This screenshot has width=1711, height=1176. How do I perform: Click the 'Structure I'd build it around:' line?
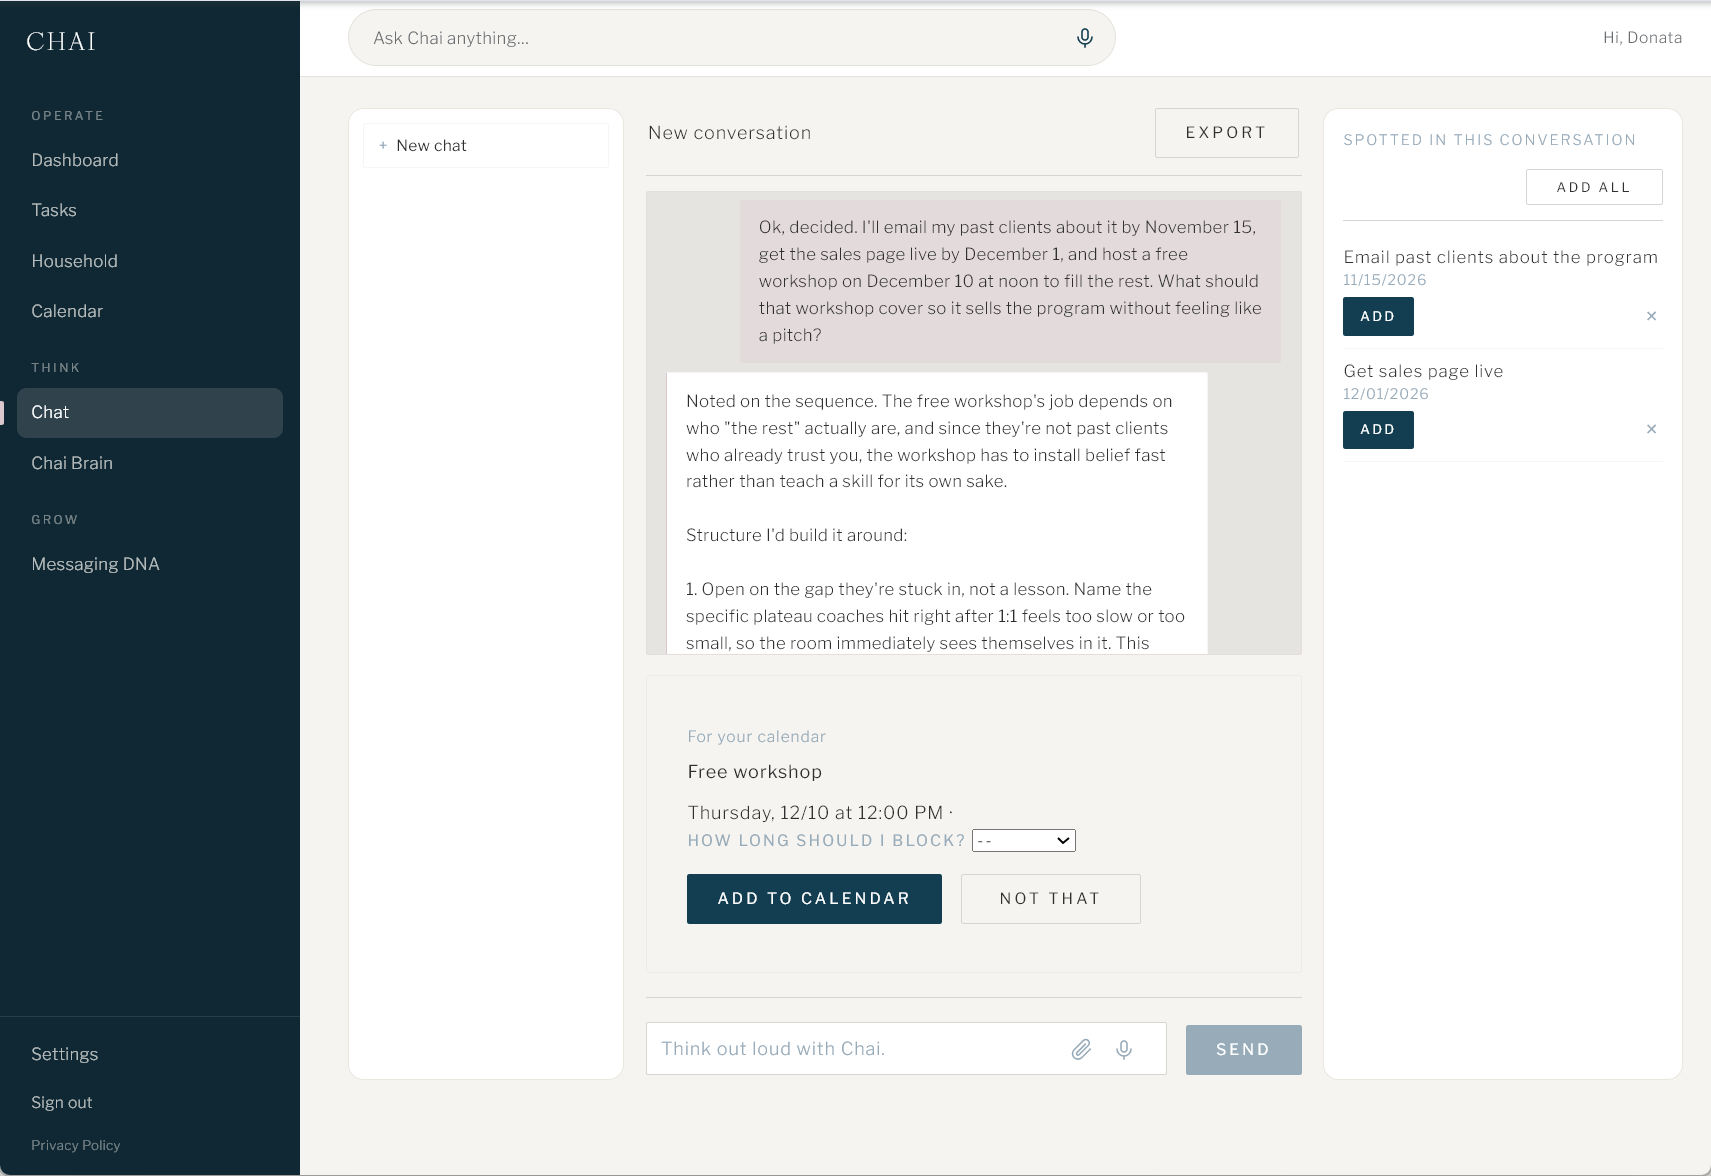point(797,535)
